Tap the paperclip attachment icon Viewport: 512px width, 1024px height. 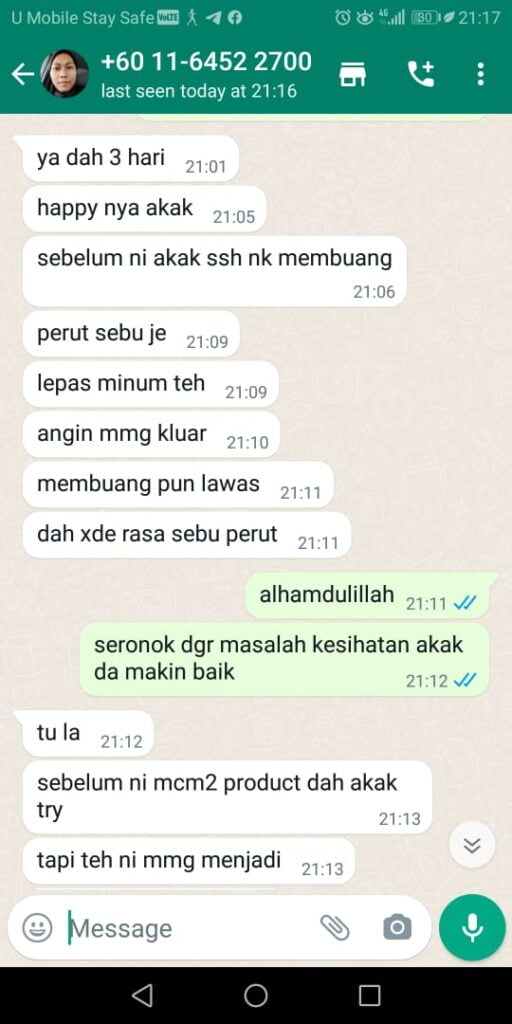335,927
